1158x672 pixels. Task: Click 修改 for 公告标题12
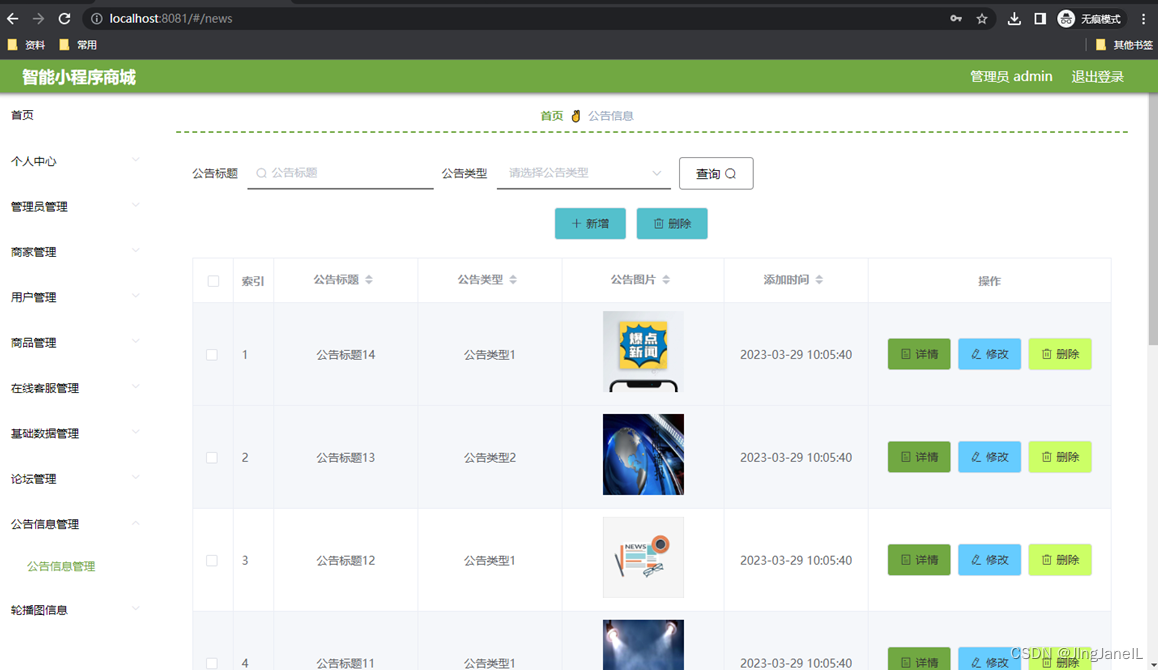pos(990,560)
